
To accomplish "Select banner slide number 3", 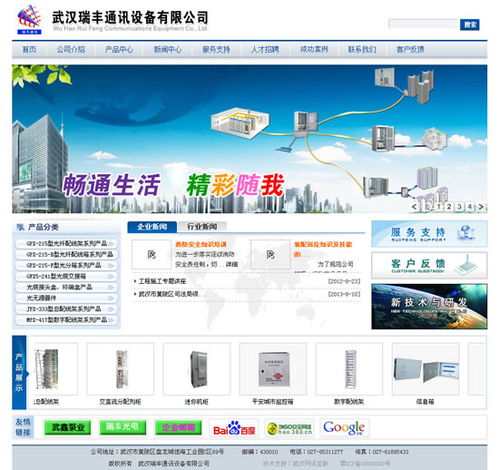I will pyautogui.click(x=460, y=207).
